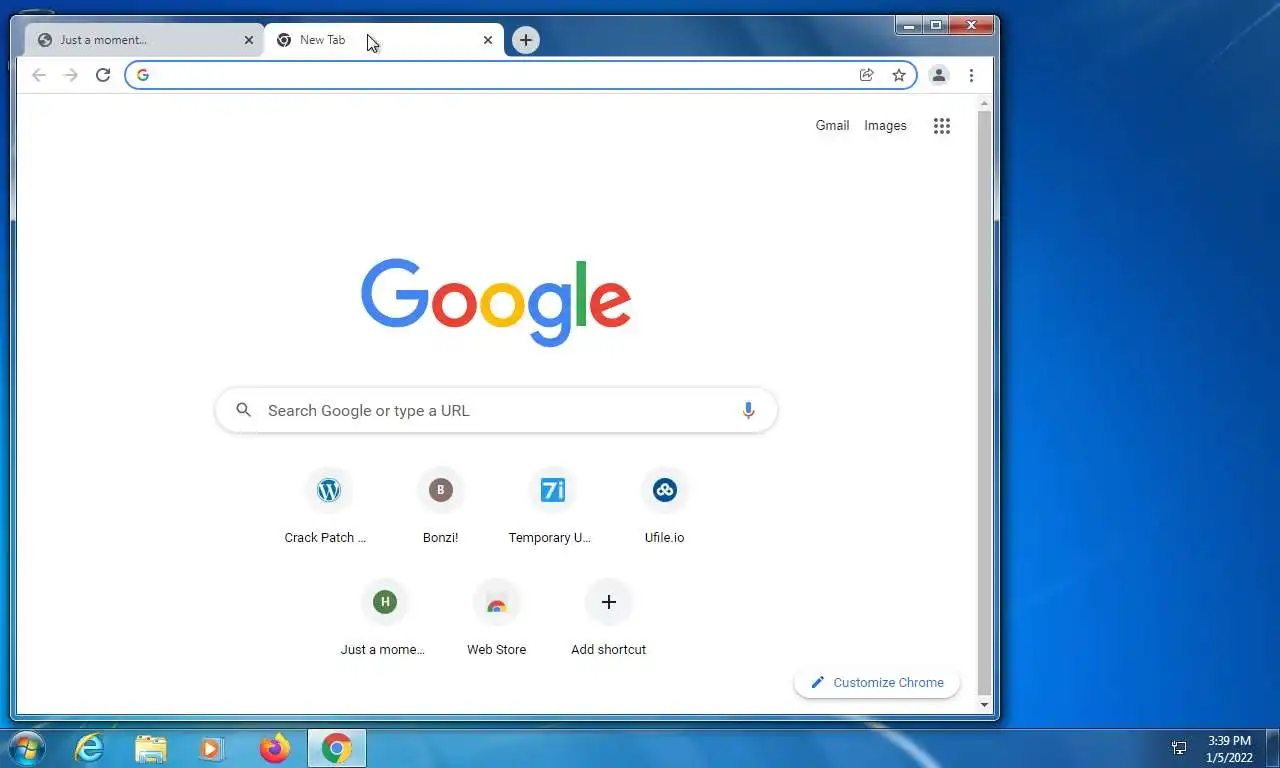
Task: Go back using the back arrow
Action: (39, 75)
